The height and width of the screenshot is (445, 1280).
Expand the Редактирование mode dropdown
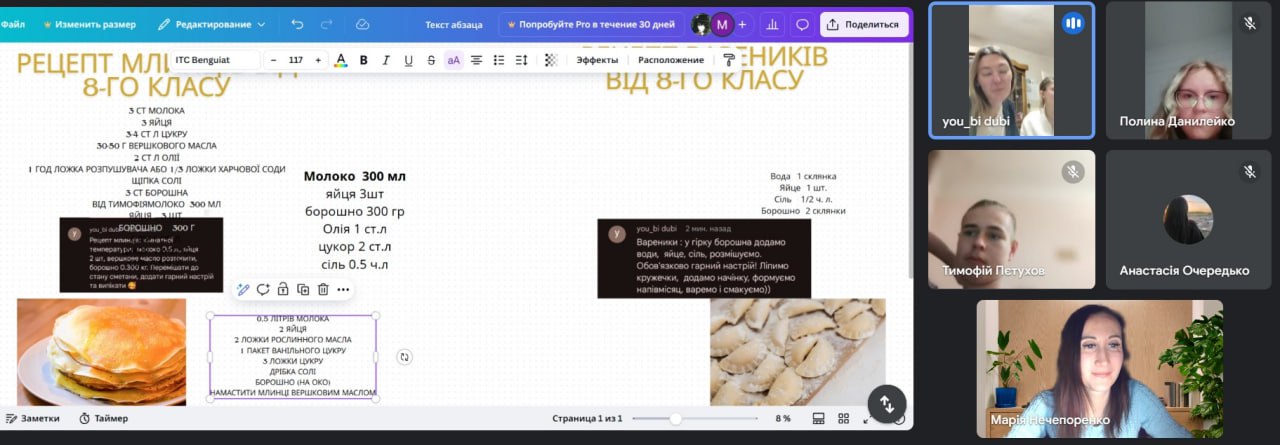coord(212,24)
